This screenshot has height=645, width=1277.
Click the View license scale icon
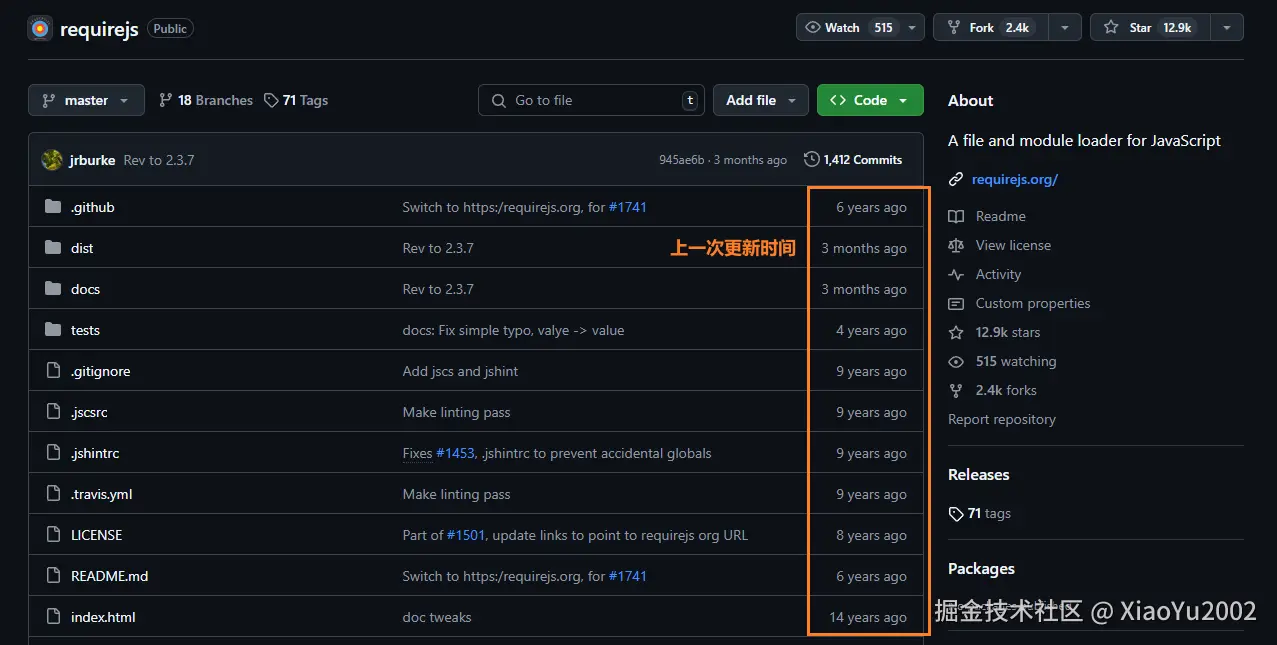[956, 245]
